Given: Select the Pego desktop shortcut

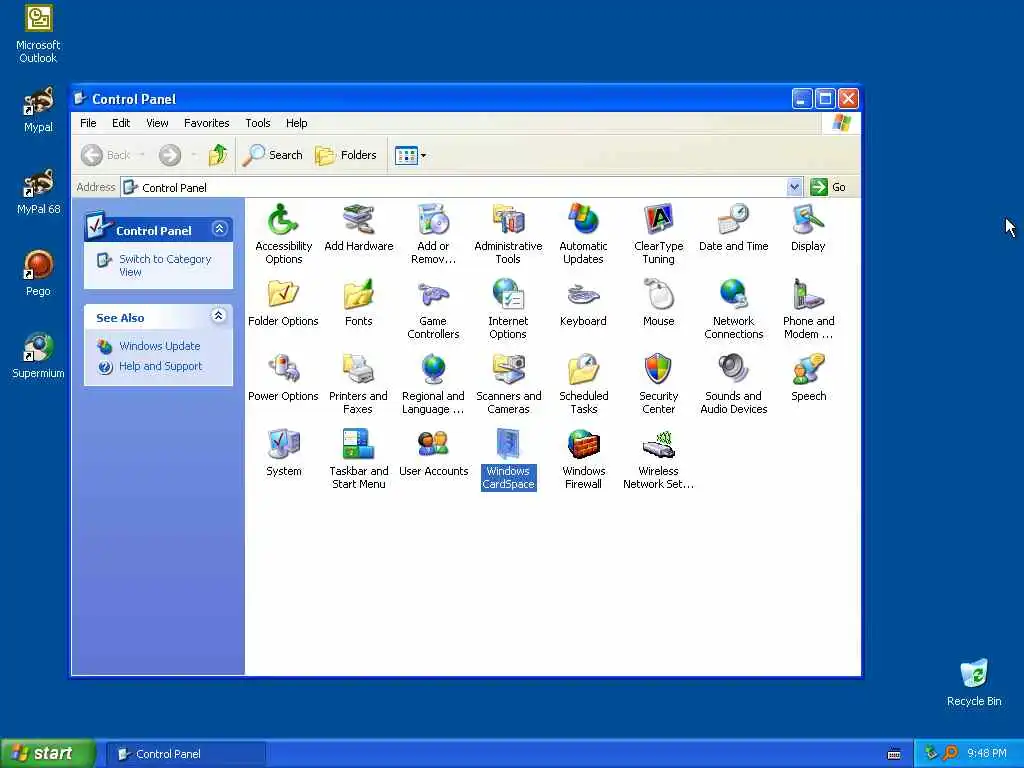Looking at the screenshot, I should [x=38, y=272].
